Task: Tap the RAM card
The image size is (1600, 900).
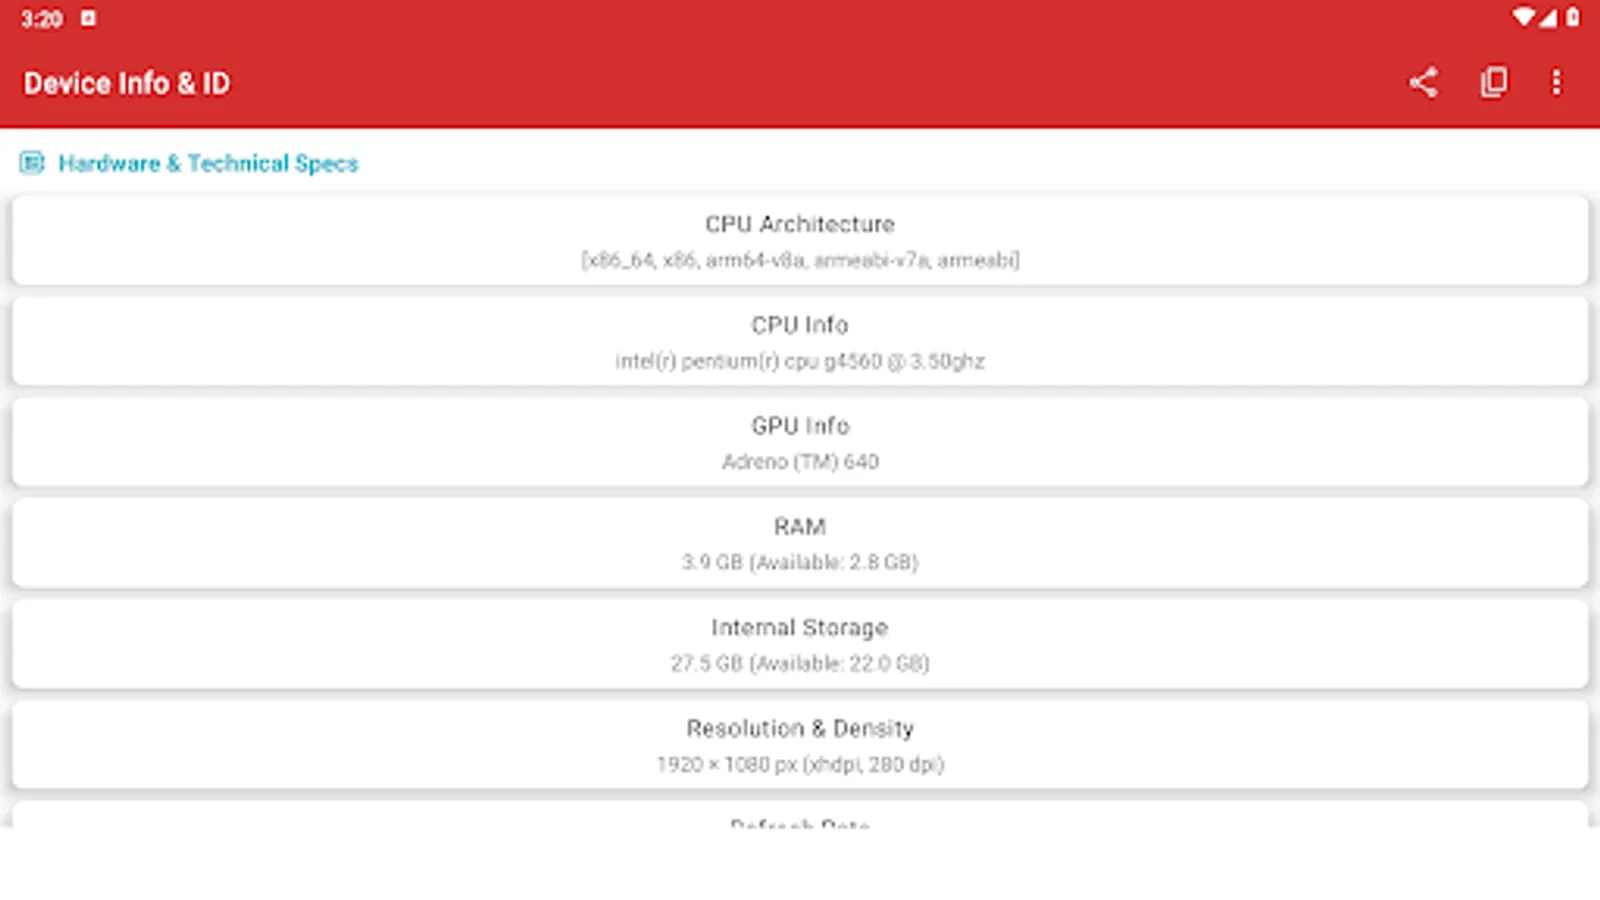Action: point(800,543)
